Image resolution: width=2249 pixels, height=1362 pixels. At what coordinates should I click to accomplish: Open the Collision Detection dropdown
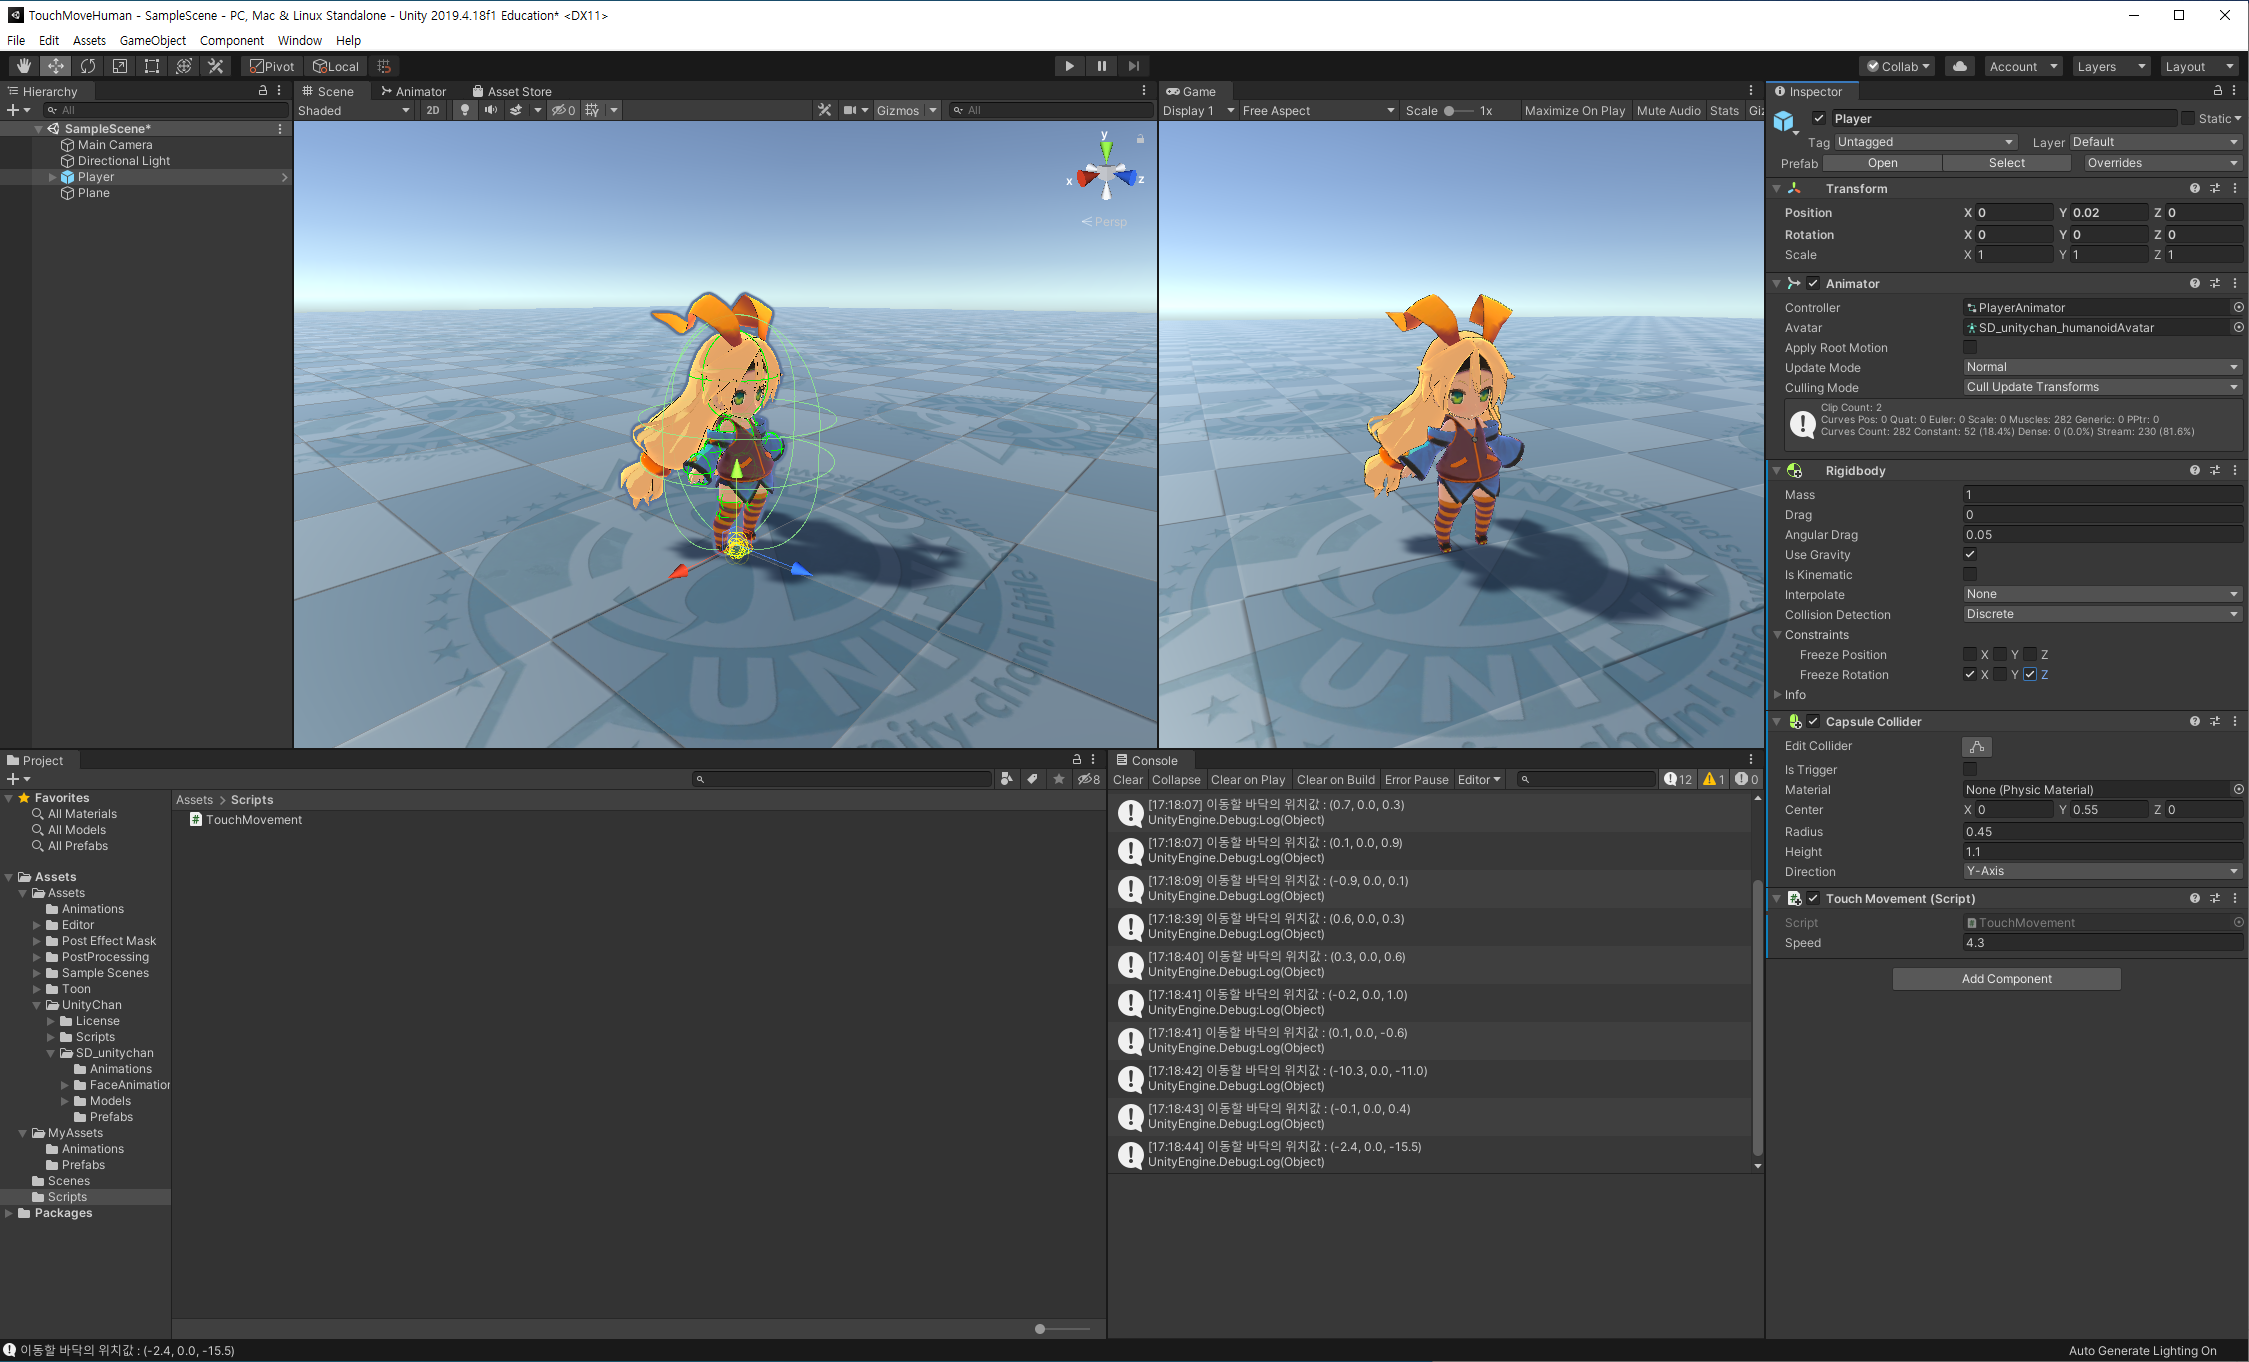click(x=2101, y=614)
